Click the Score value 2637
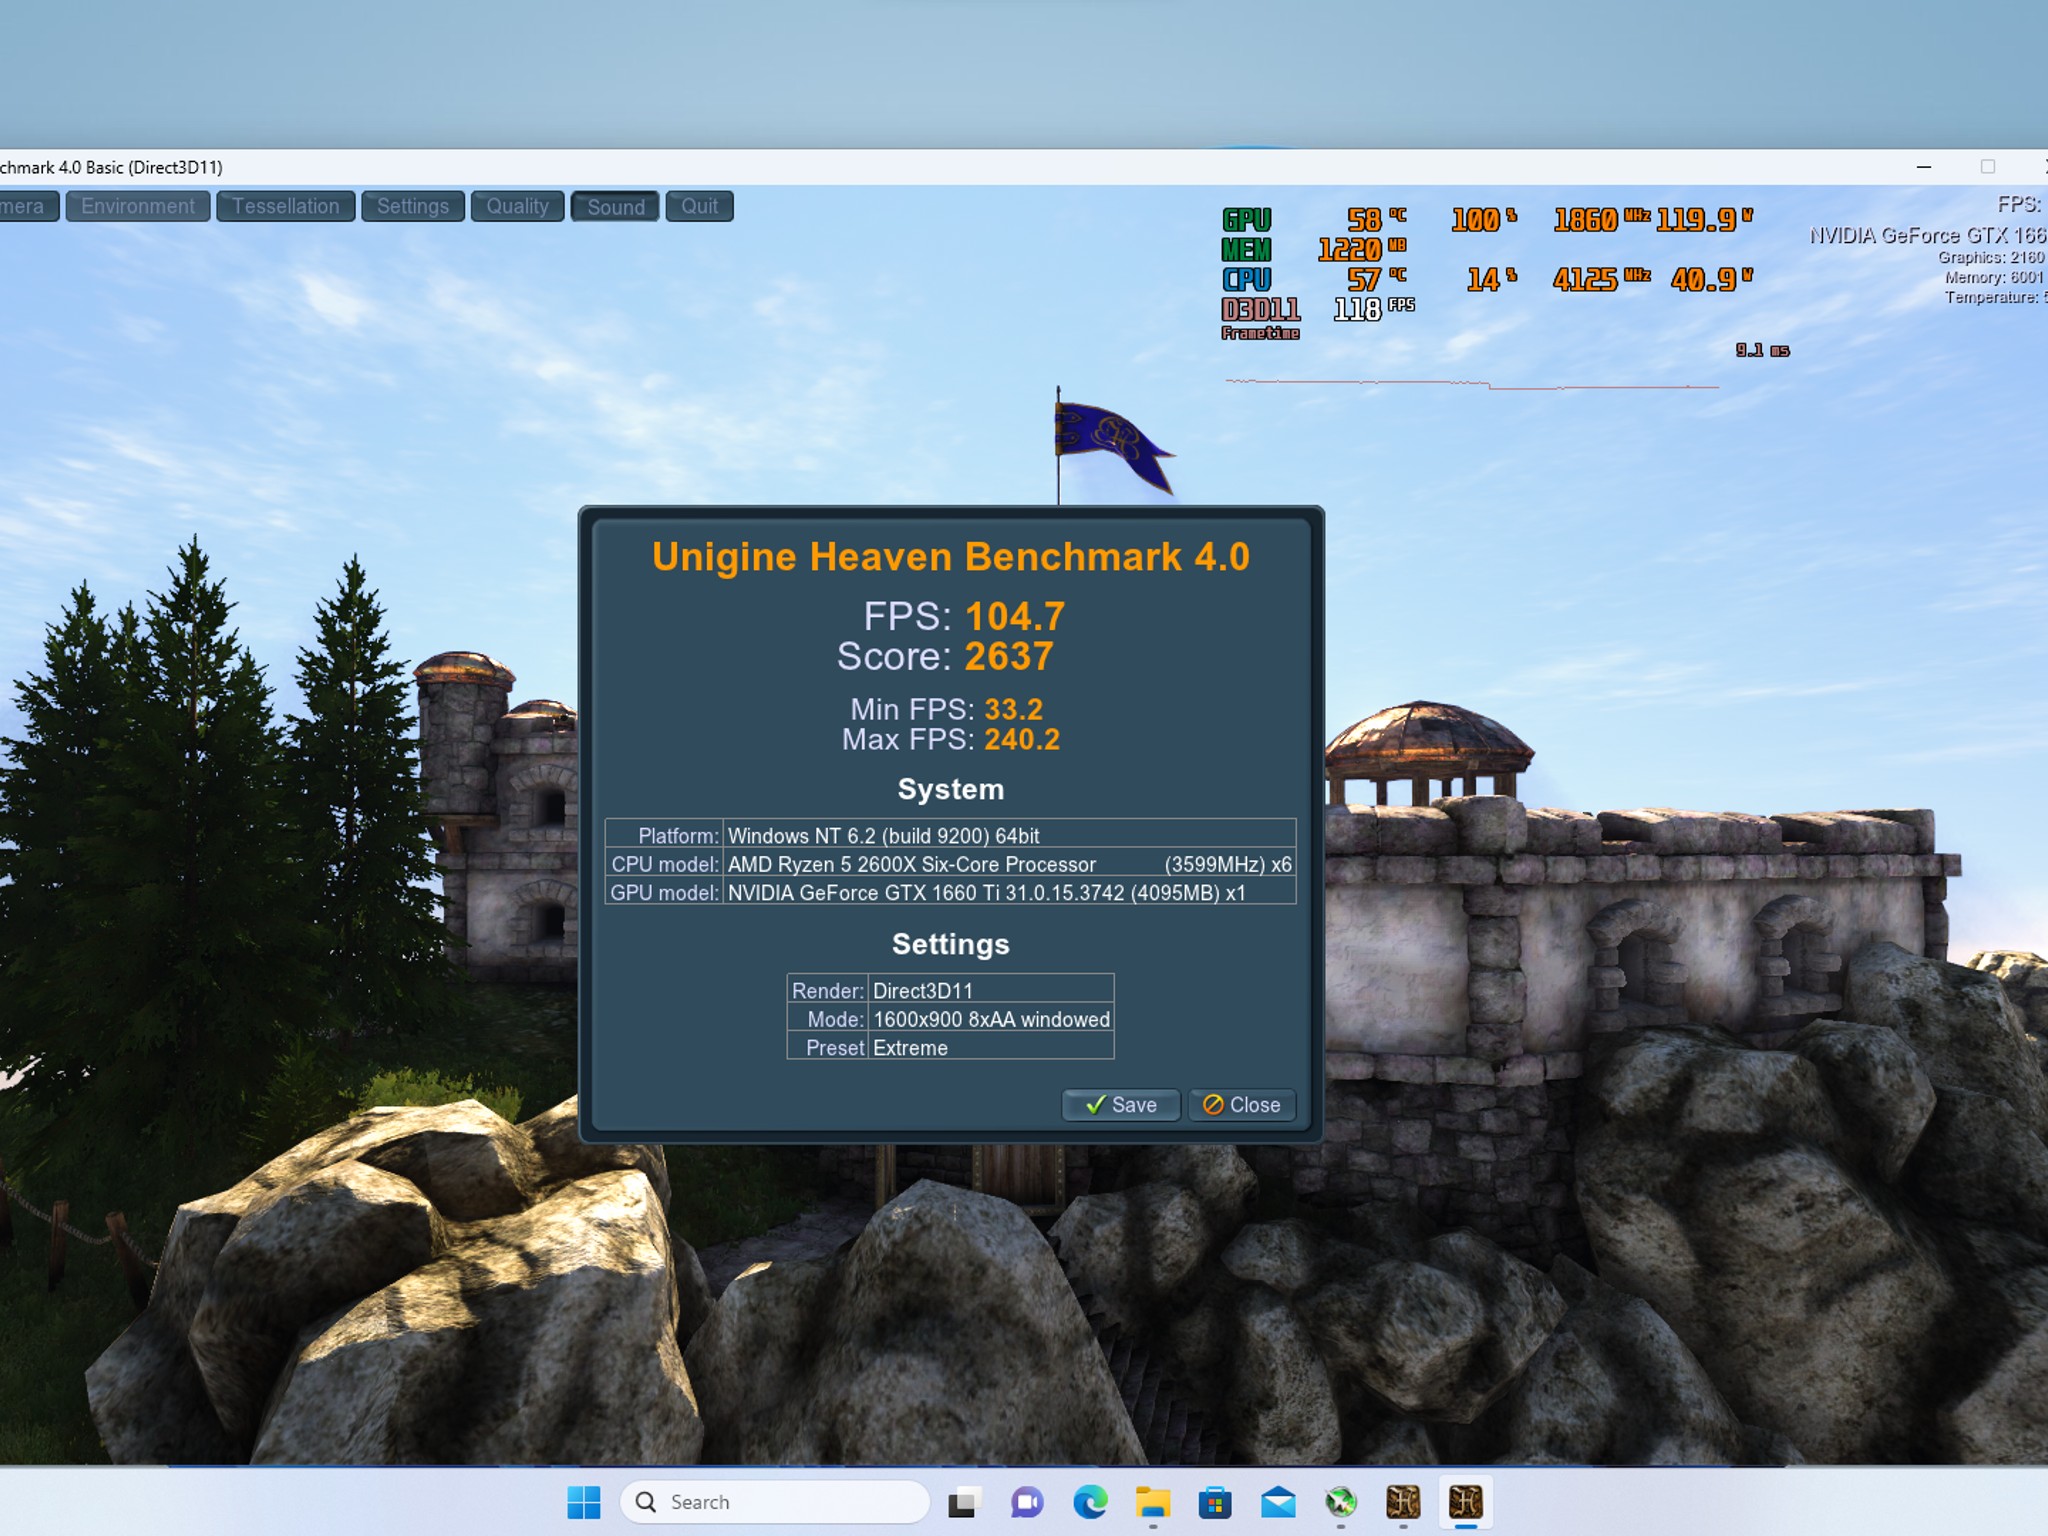Screen dimensions: 2048x1536 [1009, 656]
